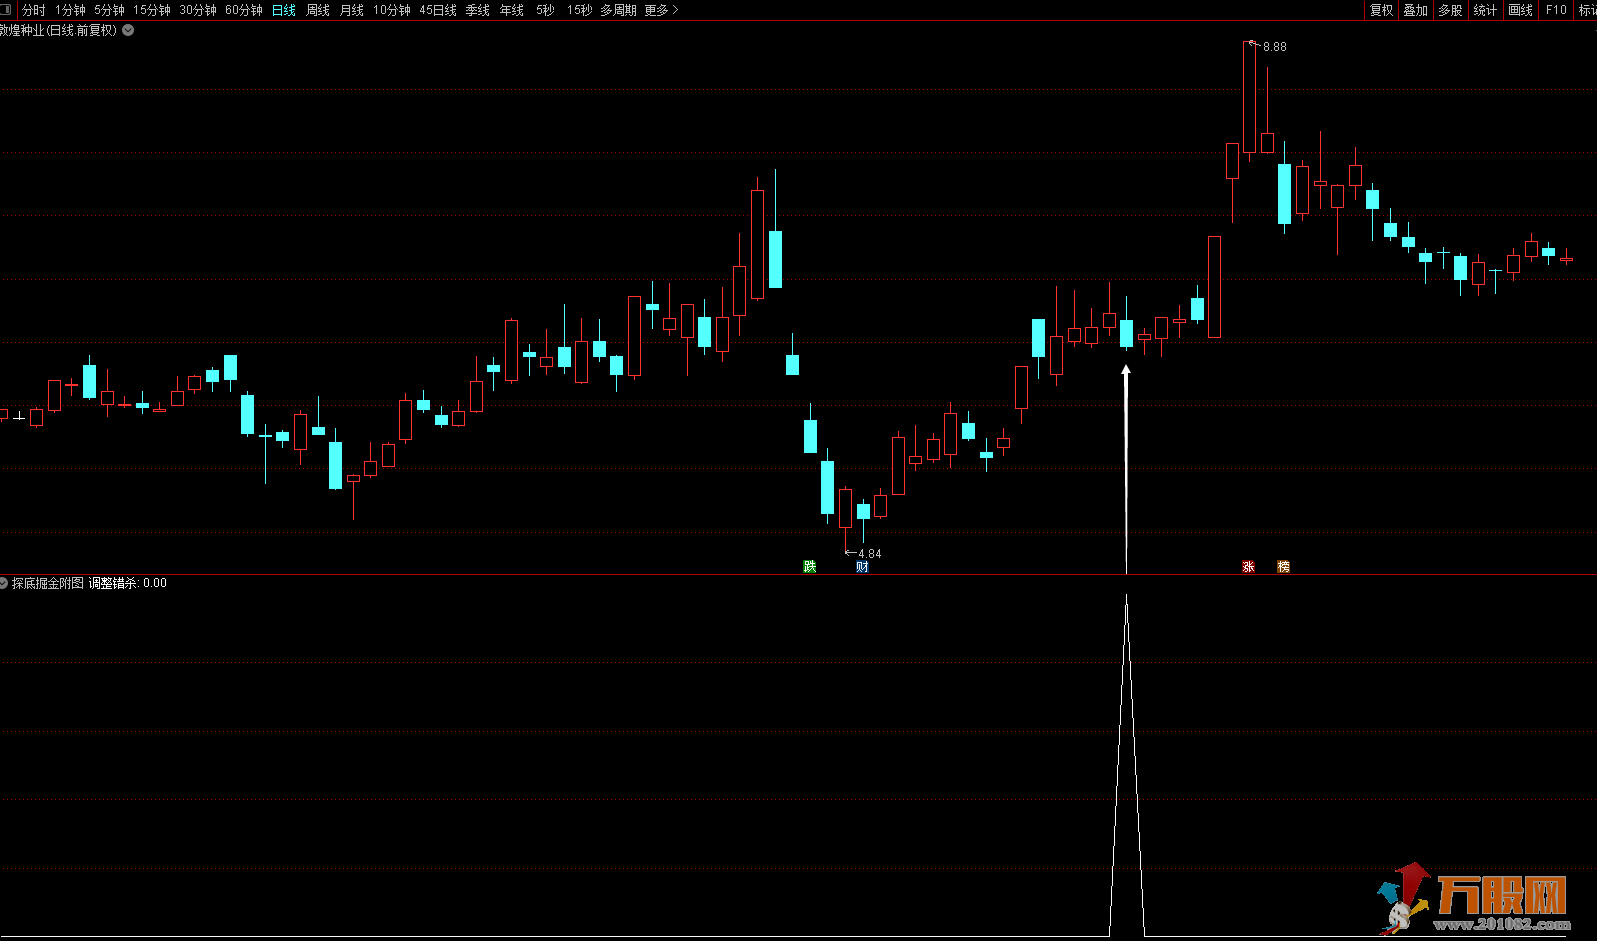Select the 45日线 period tab
1597x941 pixels.
coord(438,10)
